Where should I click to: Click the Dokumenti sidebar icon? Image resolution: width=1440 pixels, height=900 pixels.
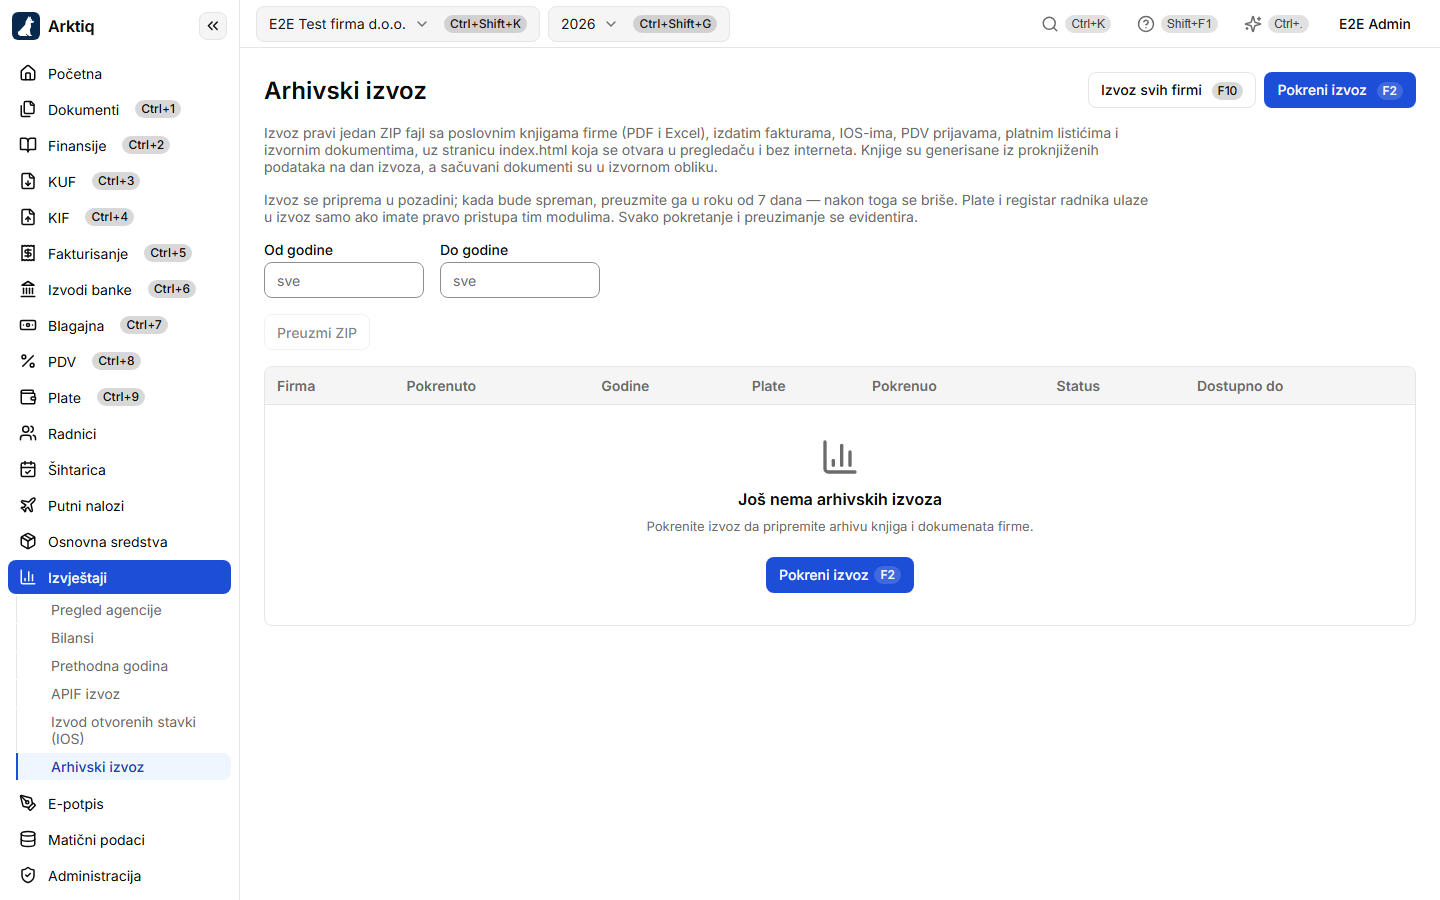tap(28, 109)
